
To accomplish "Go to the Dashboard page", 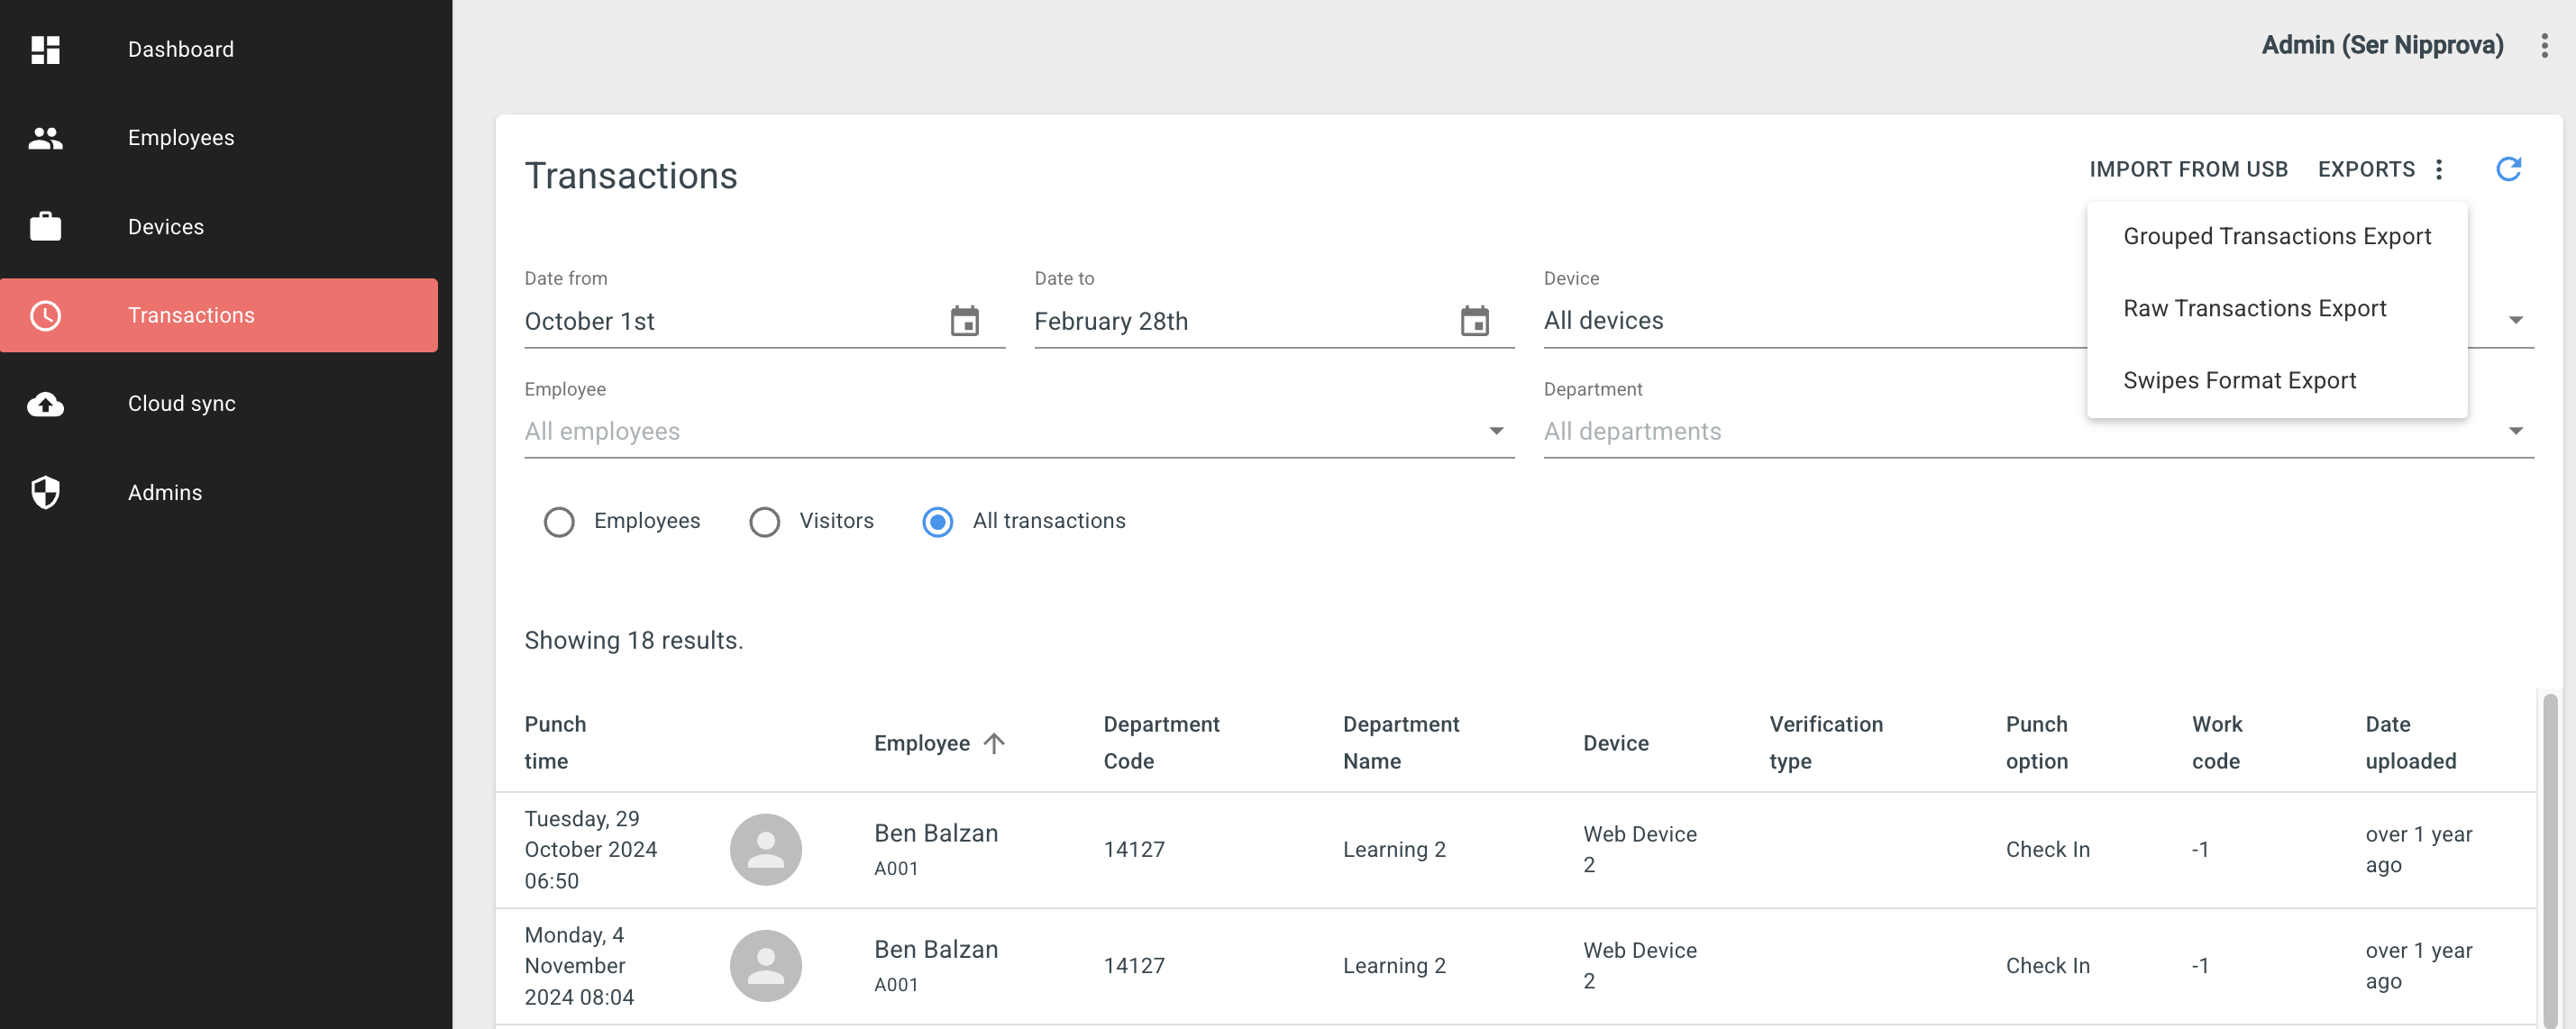I will click(x=219, y=49).
